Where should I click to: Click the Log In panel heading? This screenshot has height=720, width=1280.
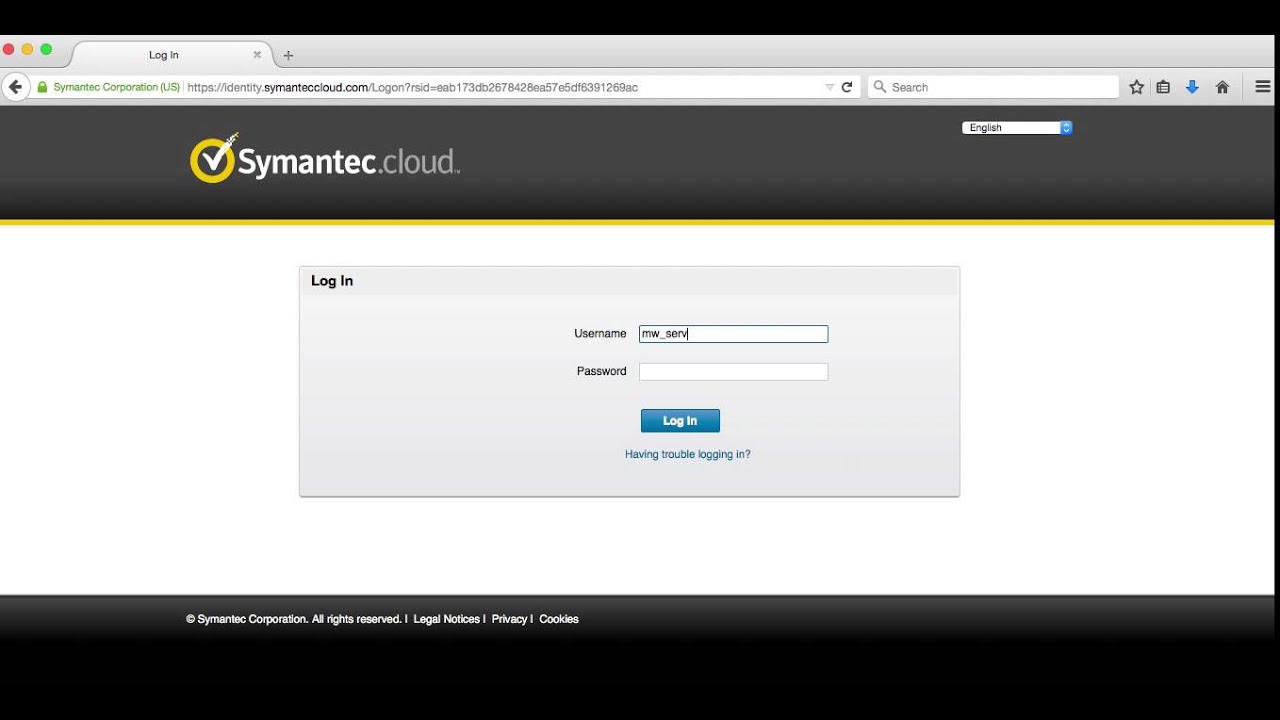pyautogui.click(x=332, y=281)
